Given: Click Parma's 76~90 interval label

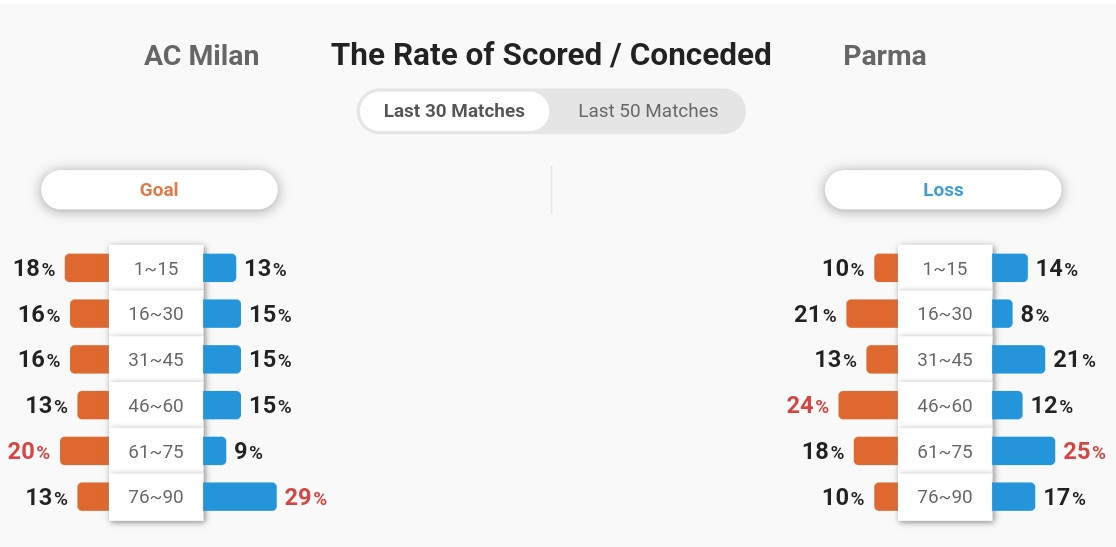Looking at the screenshot, I should [x=945, y=496].
